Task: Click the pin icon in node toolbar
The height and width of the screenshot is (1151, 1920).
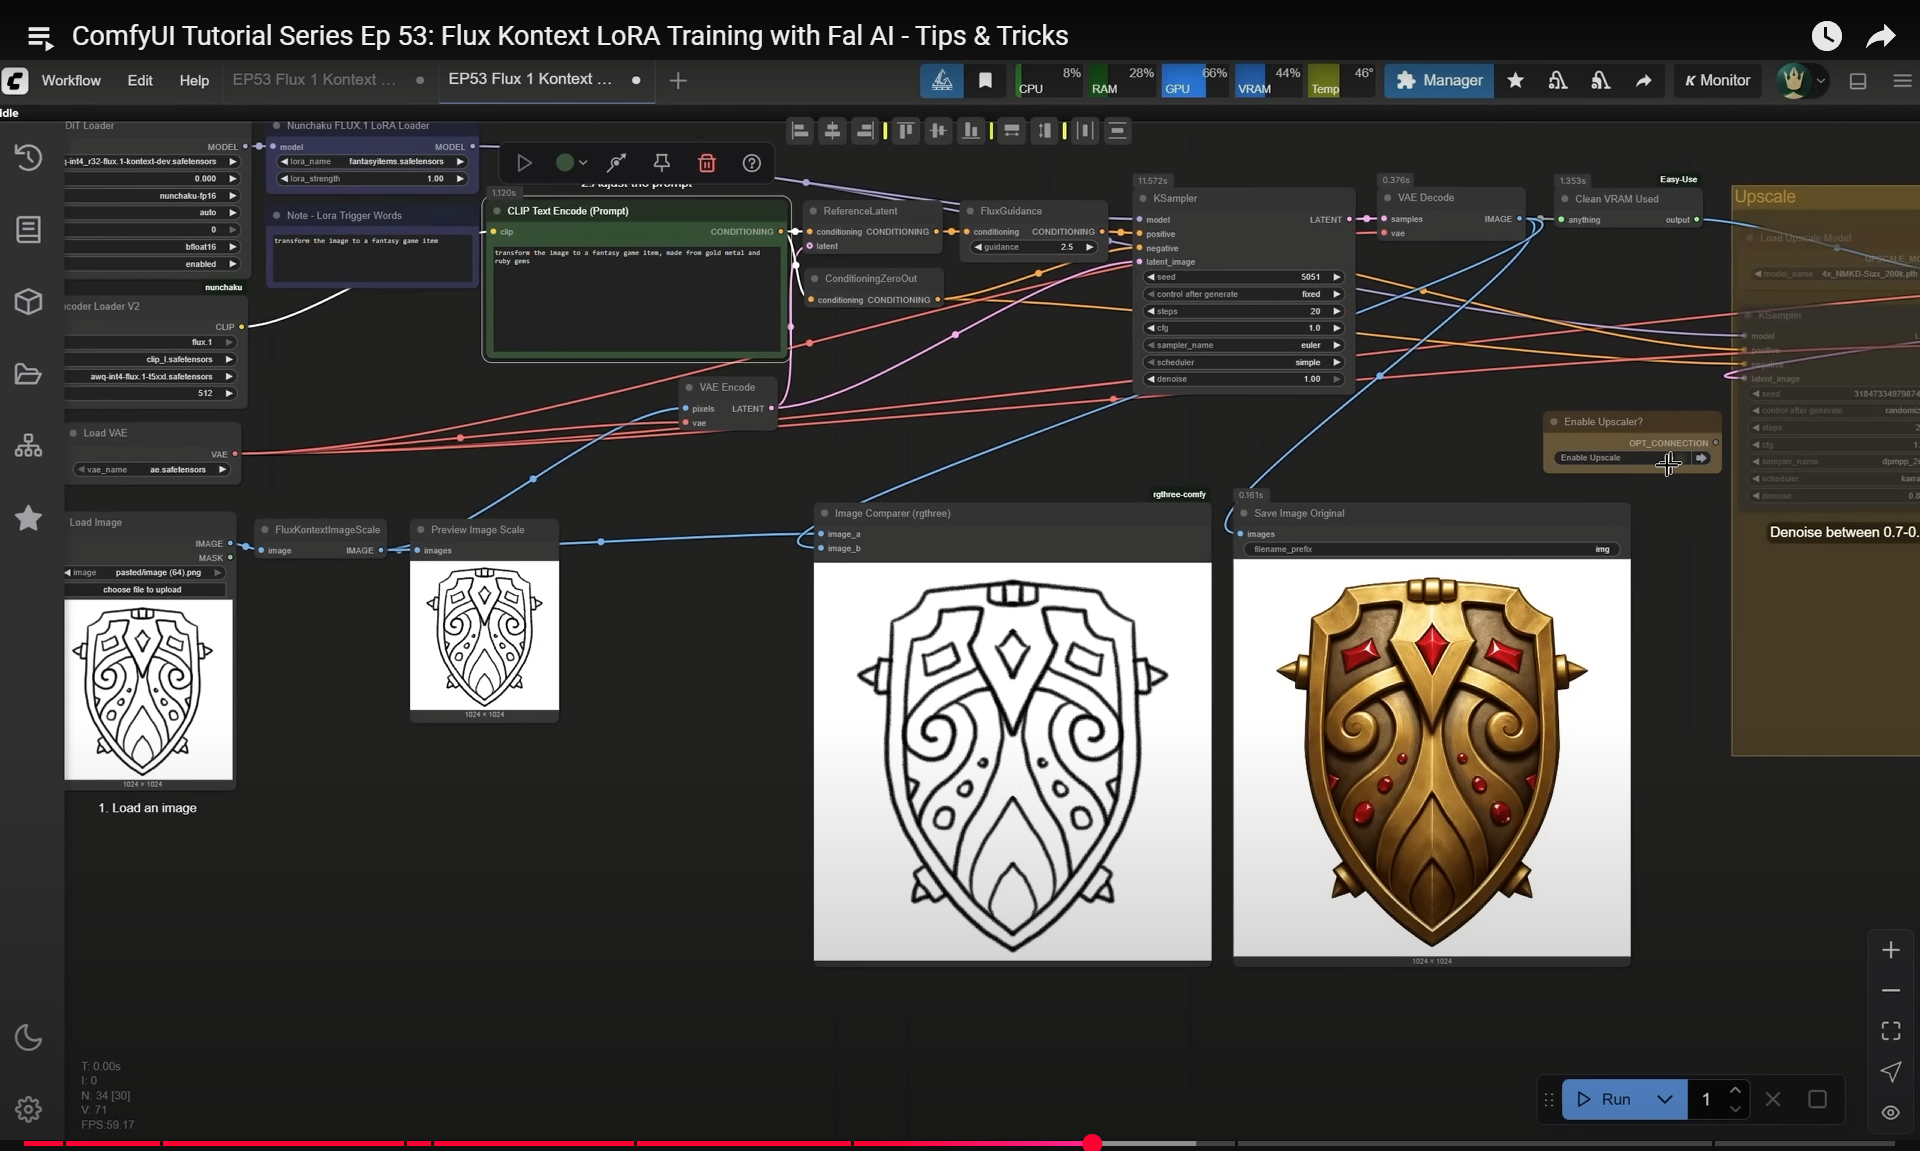Action: pos(661,163)
